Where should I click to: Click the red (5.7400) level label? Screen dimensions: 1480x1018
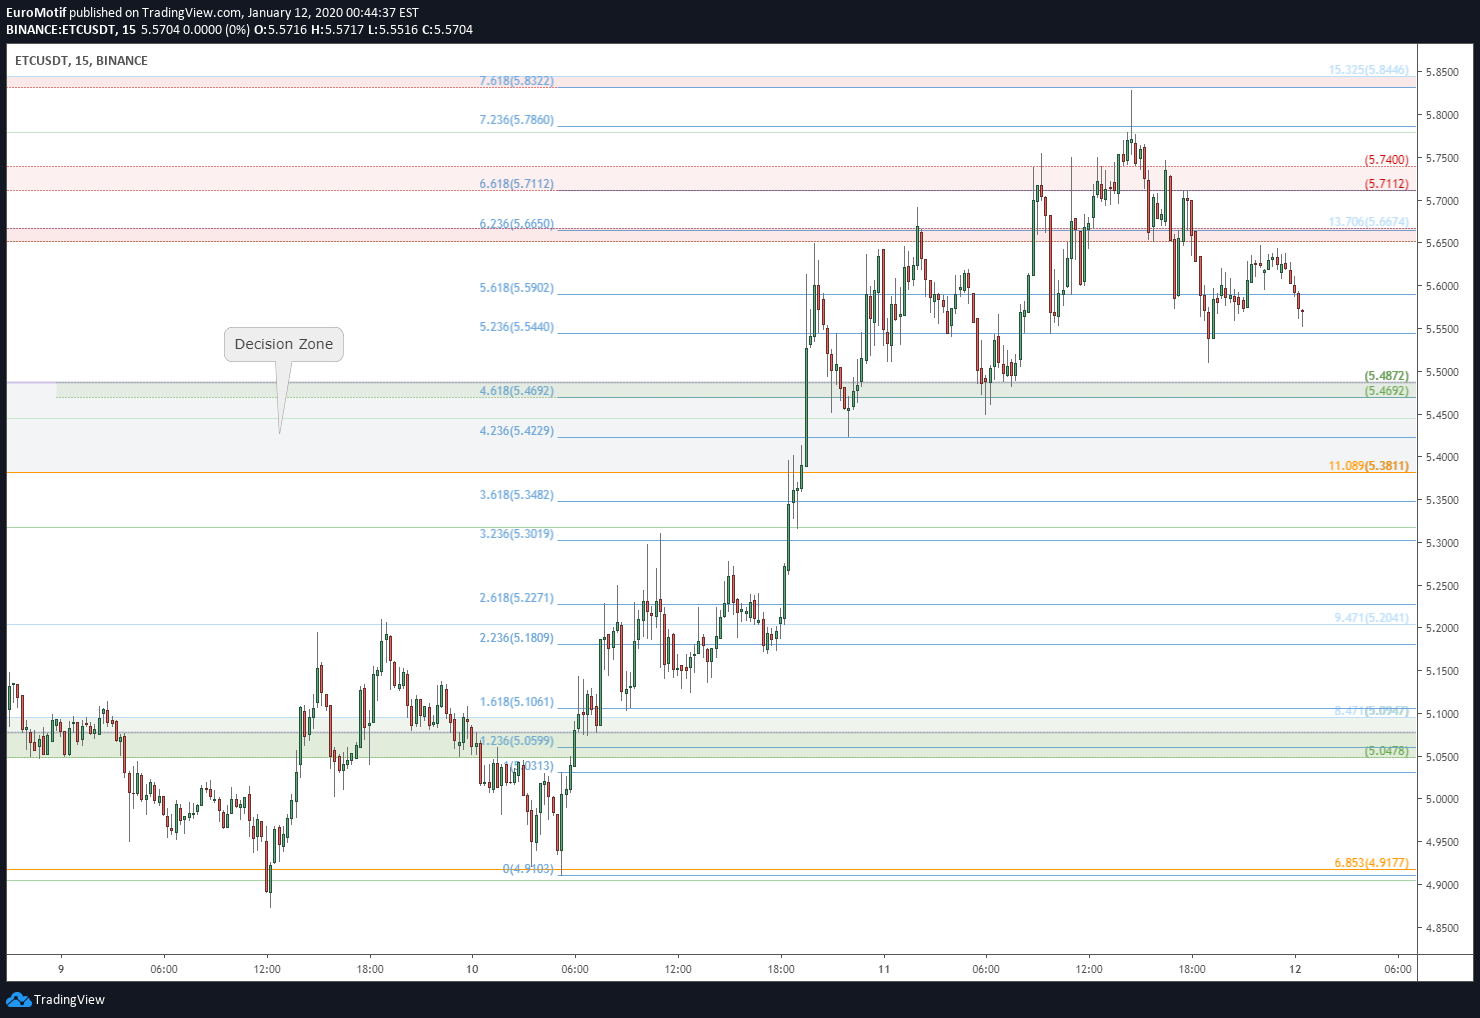tap(1387, 160)
